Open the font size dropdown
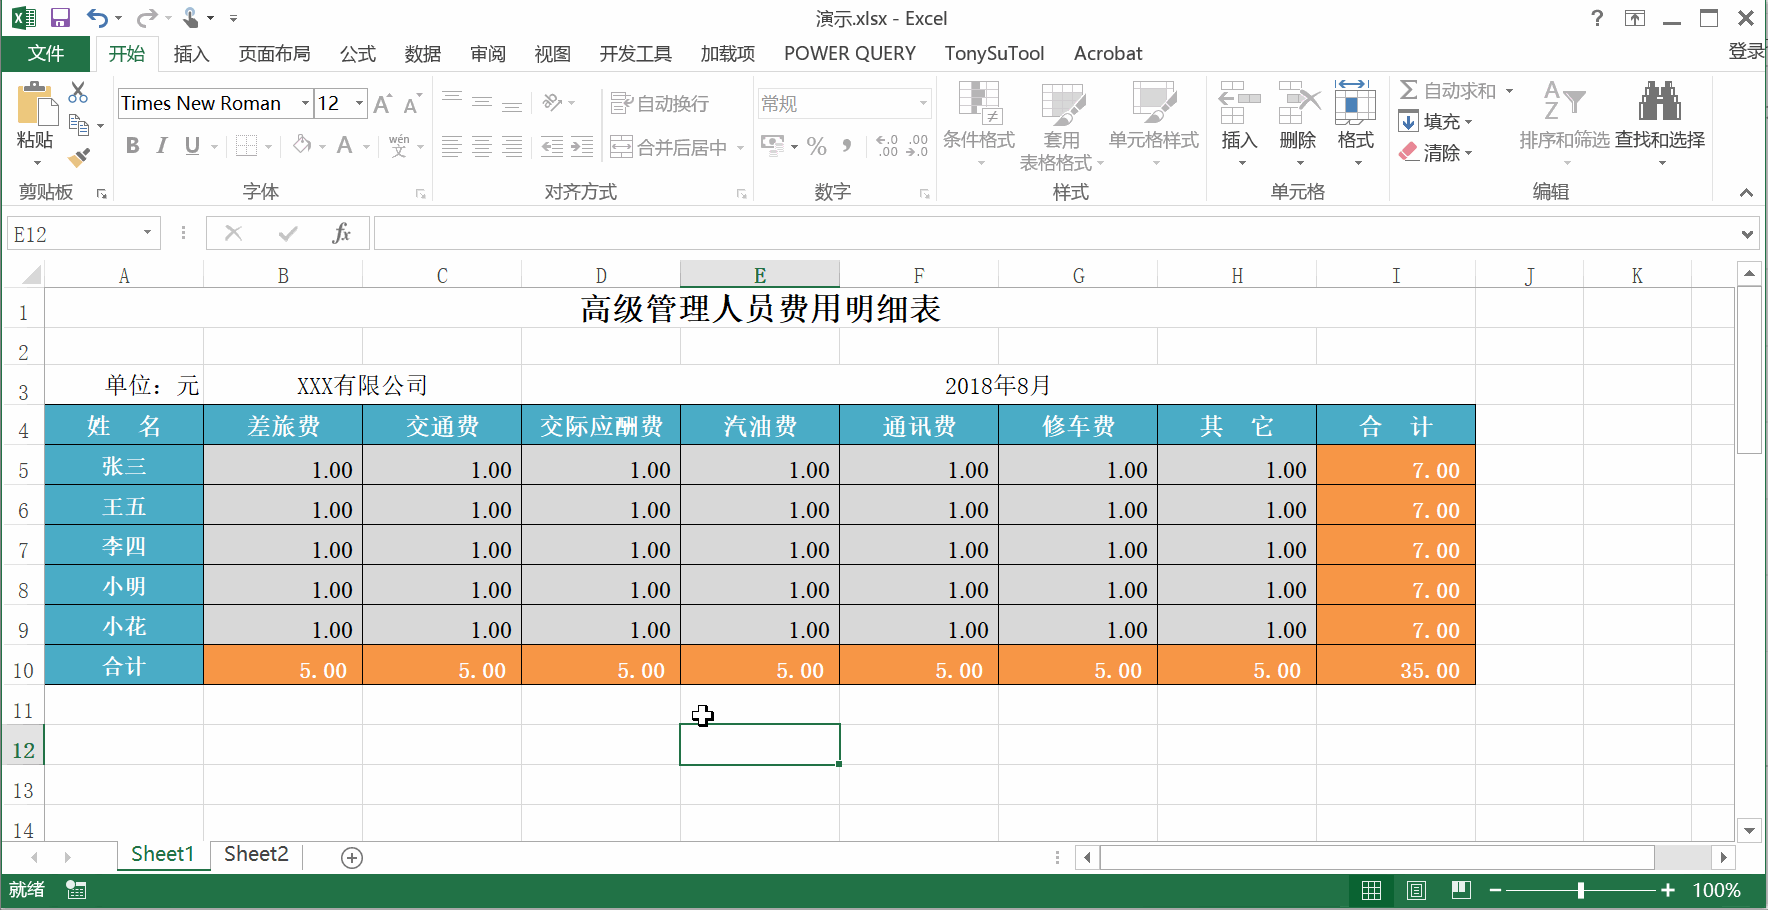Image resolution: width=1768 pixels, height=910 pixels. pos(357,103)
